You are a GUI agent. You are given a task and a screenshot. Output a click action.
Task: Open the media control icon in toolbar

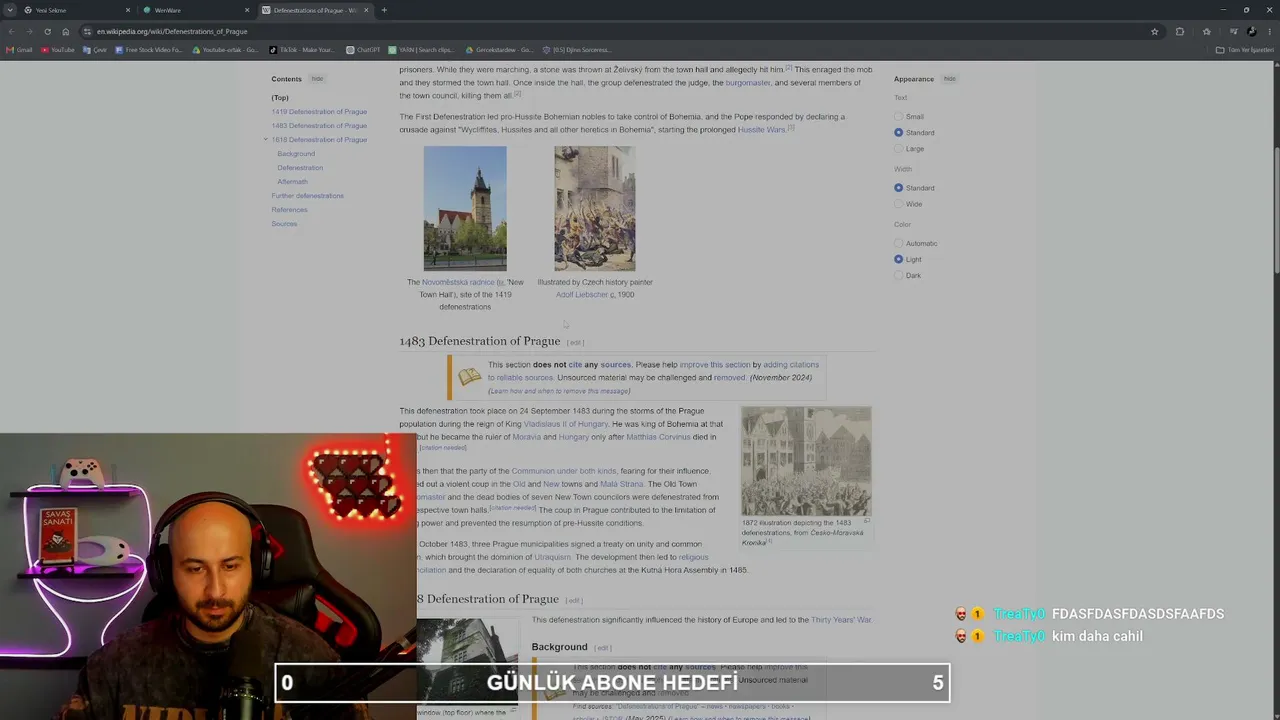[1233, 31]
